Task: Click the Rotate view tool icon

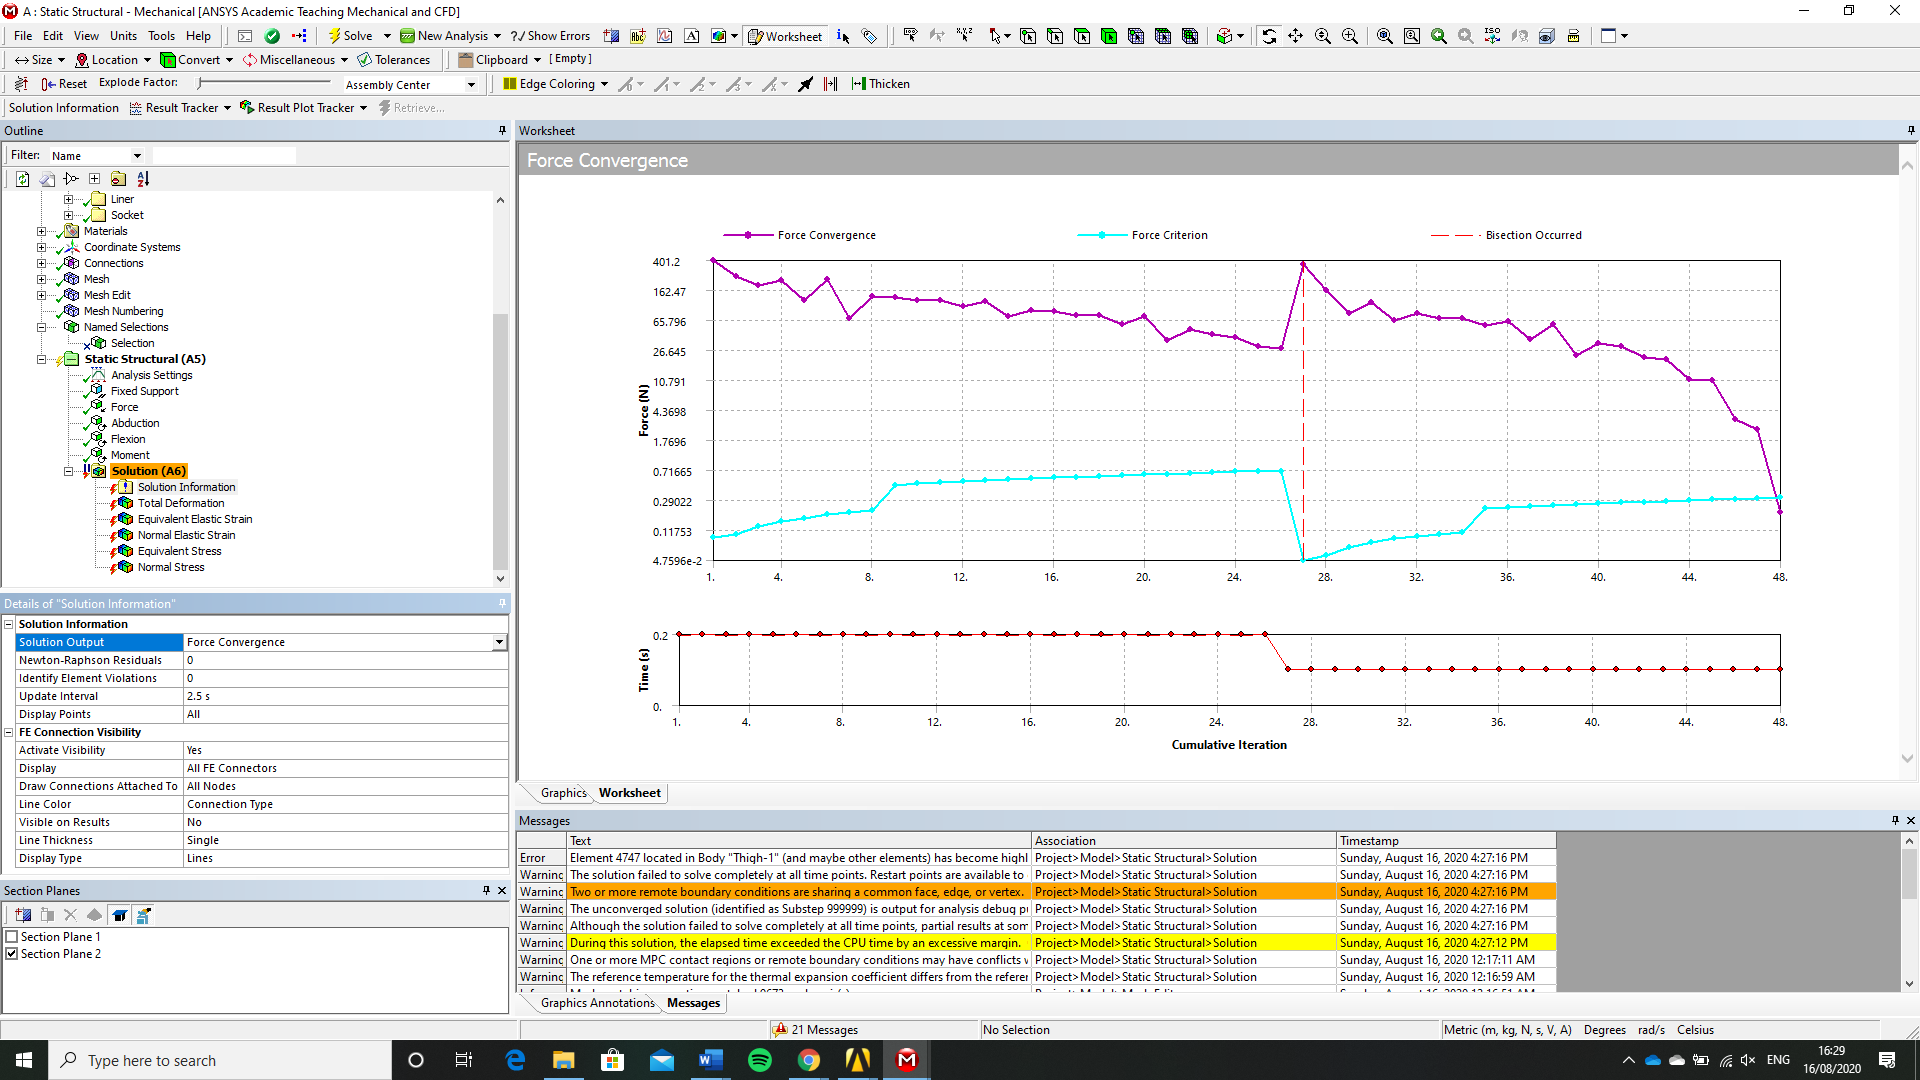Action: pos(1269,36)
